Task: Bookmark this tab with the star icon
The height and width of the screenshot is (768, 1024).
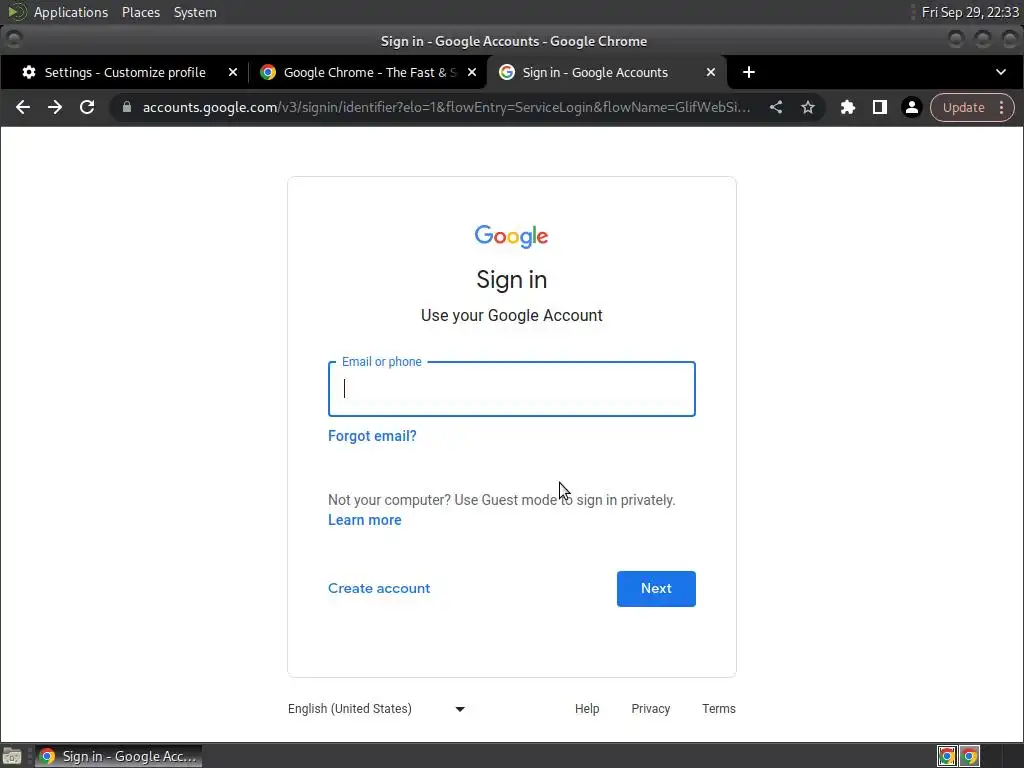Action: click(x=808, y=107)
